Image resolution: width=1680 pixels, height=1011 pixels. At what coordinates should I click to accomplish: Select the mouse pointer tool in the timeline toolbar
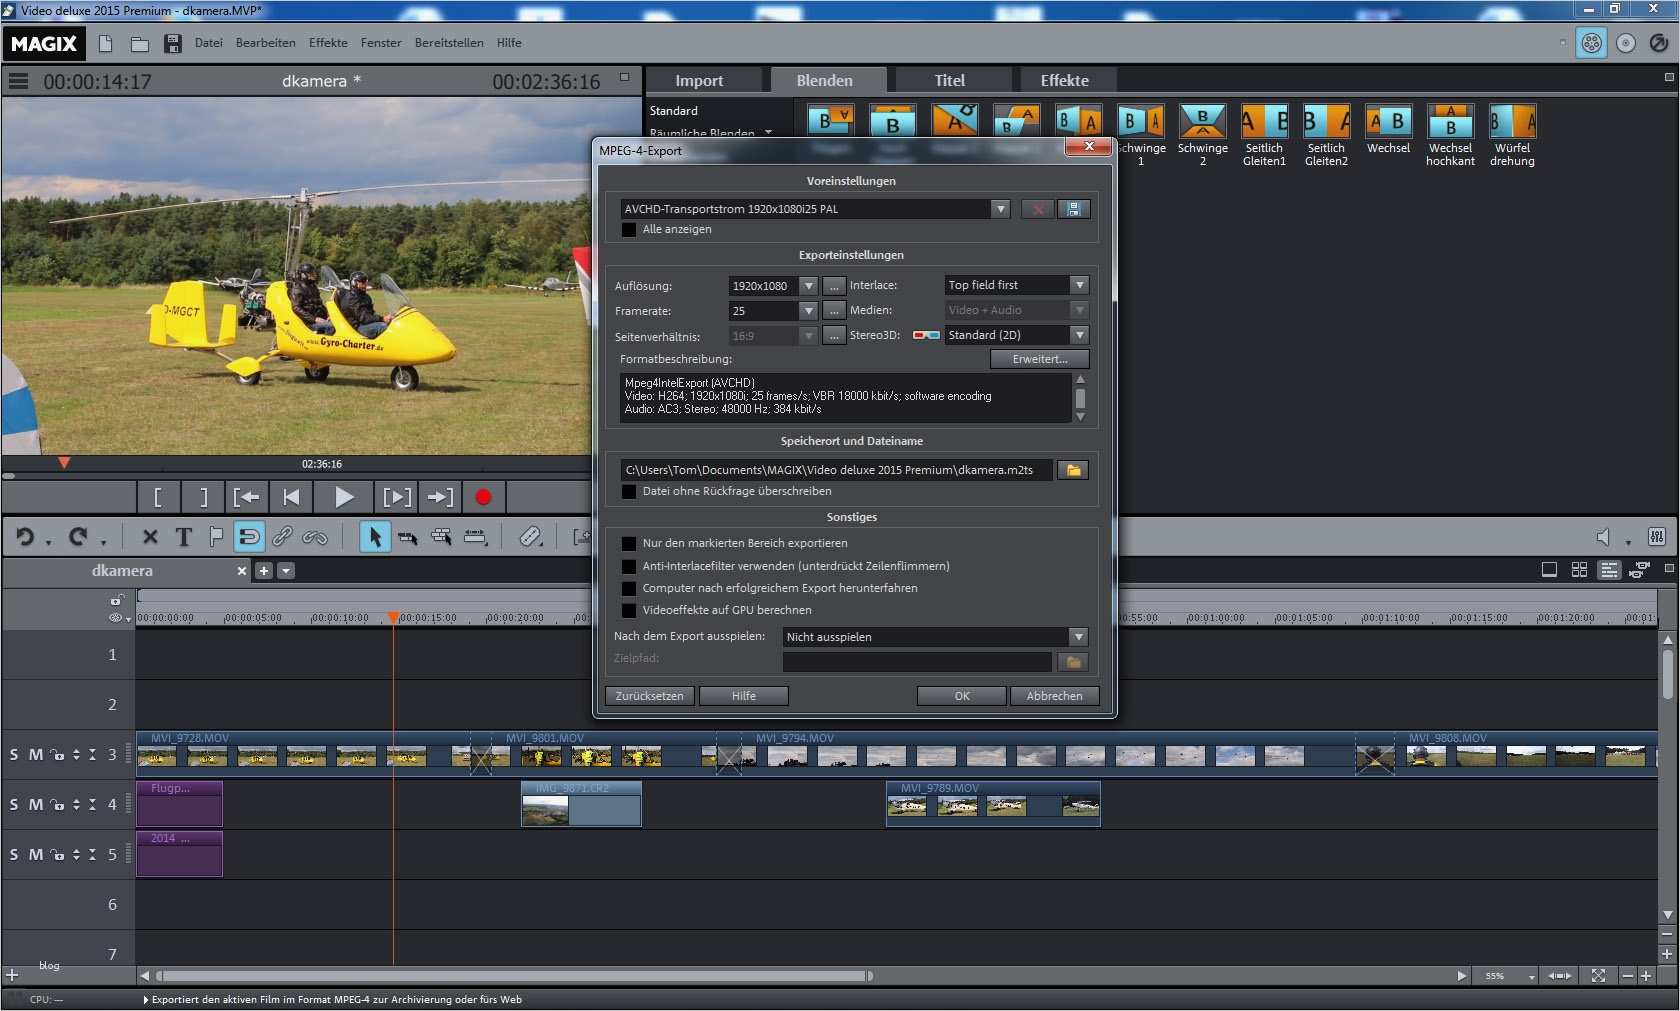(374, 538)
